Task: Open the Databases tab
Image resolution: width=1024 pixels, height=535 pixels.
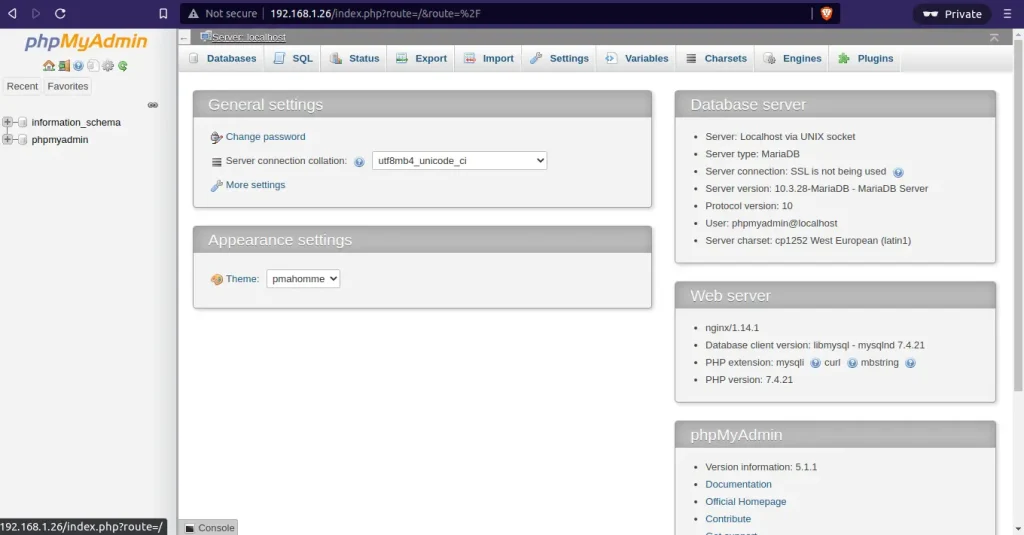Action: 222,58
